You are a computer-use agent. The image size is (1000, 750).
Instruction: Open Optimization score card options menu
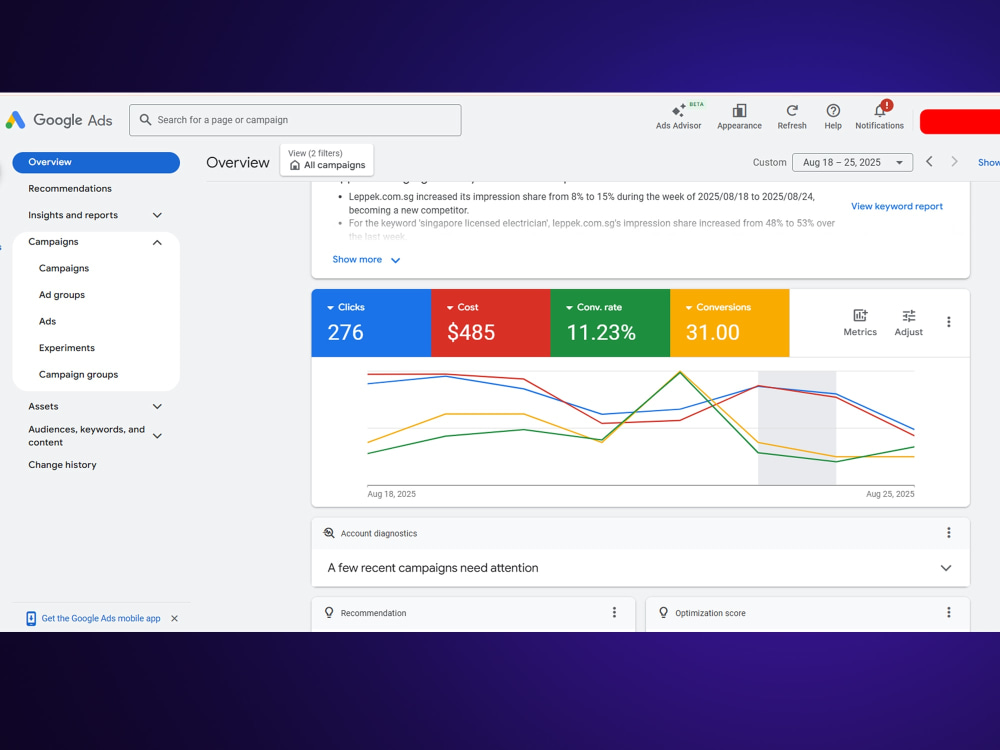[x=948, y=612]
